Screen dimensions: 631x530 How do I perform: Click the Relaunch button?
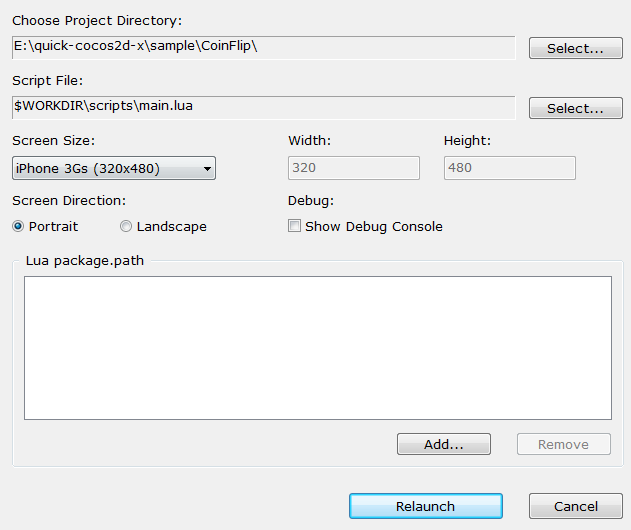point(426,506)
